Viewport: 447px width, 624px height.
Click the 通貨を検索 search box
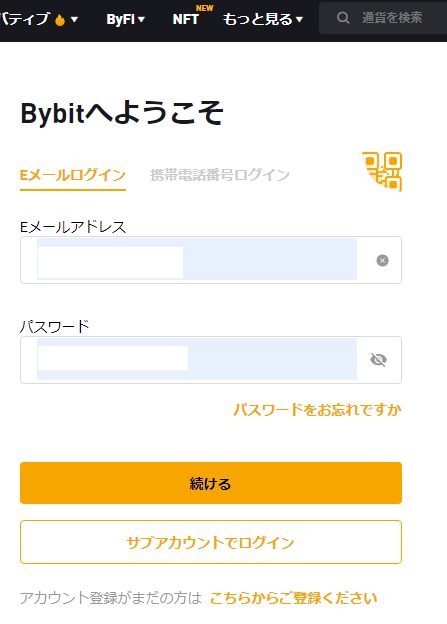click(x=383, y=18)
